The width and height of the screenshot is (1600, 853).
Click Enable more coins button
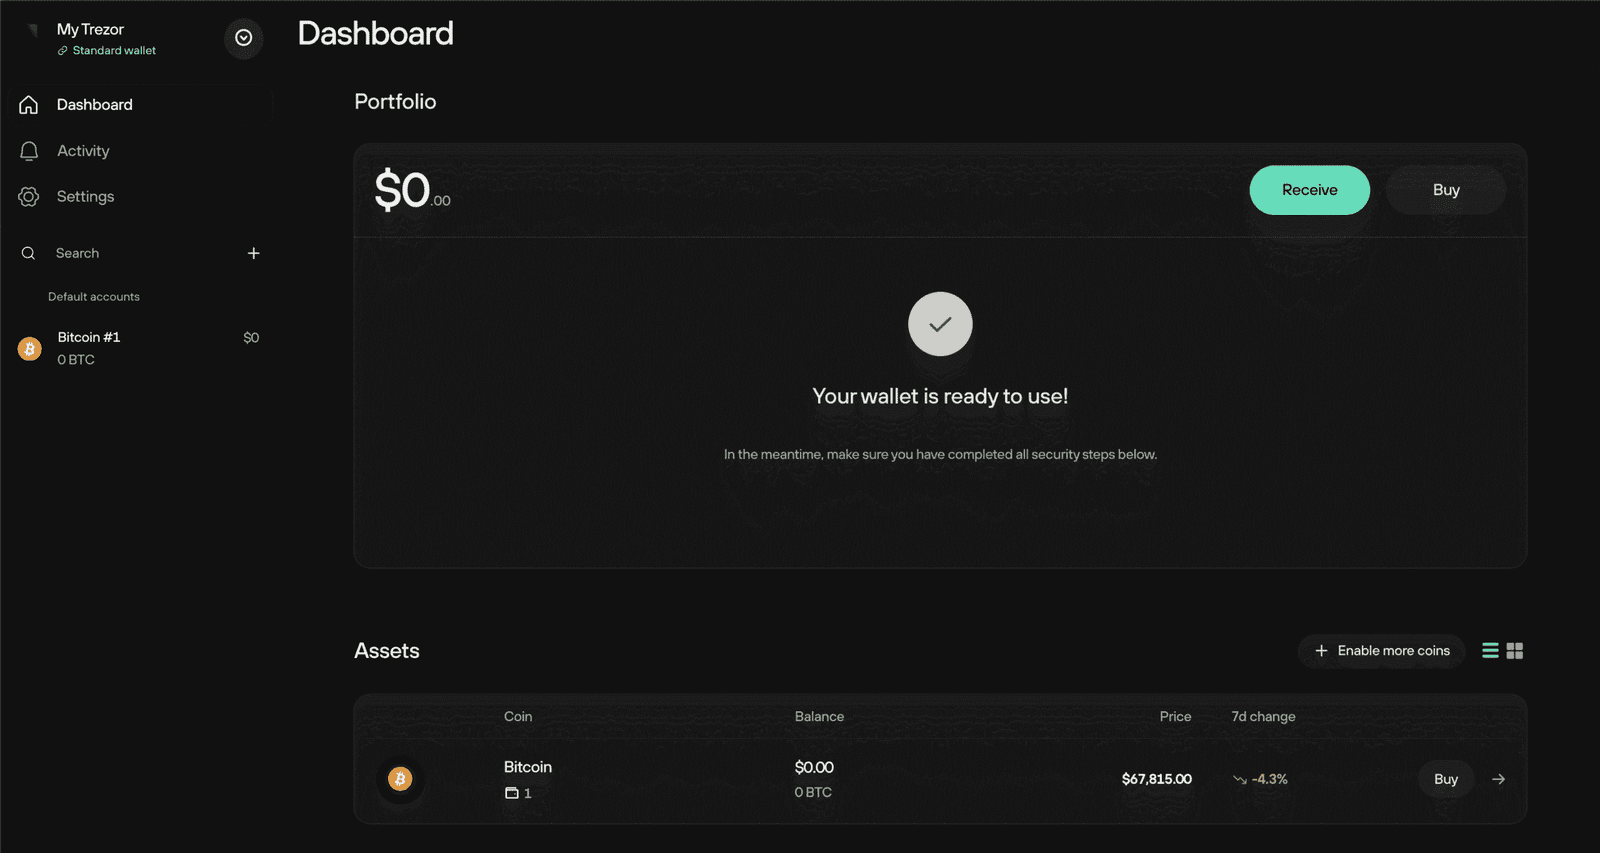click(x=1382, y=651)
